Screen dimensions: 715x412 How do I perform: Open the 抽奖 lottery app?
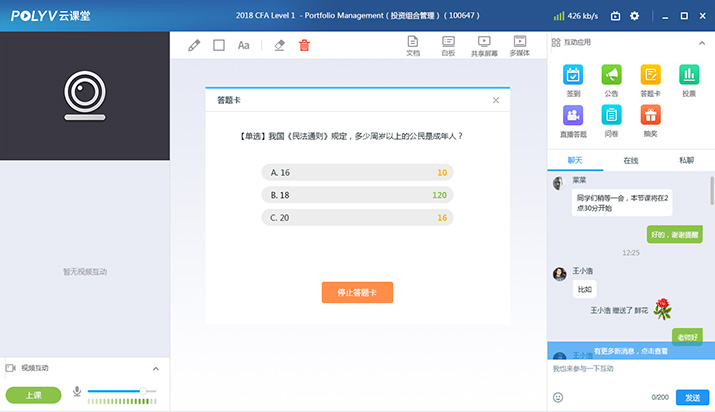pos(650,120)
